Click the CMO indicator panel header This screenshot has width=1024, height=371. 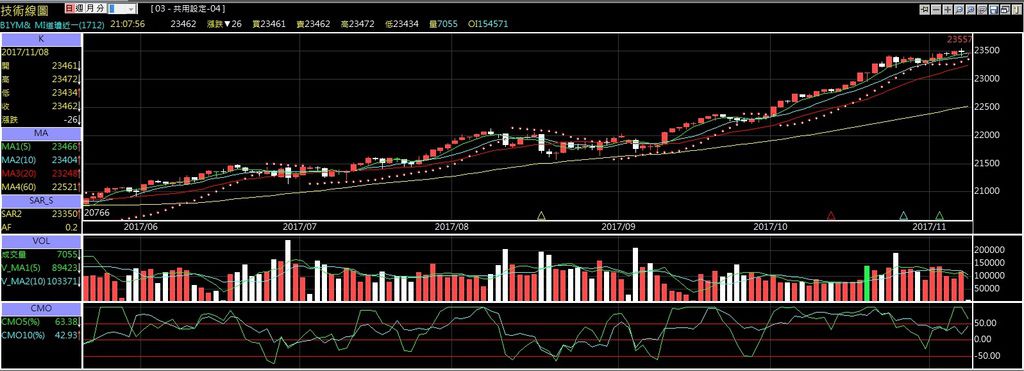40,308
